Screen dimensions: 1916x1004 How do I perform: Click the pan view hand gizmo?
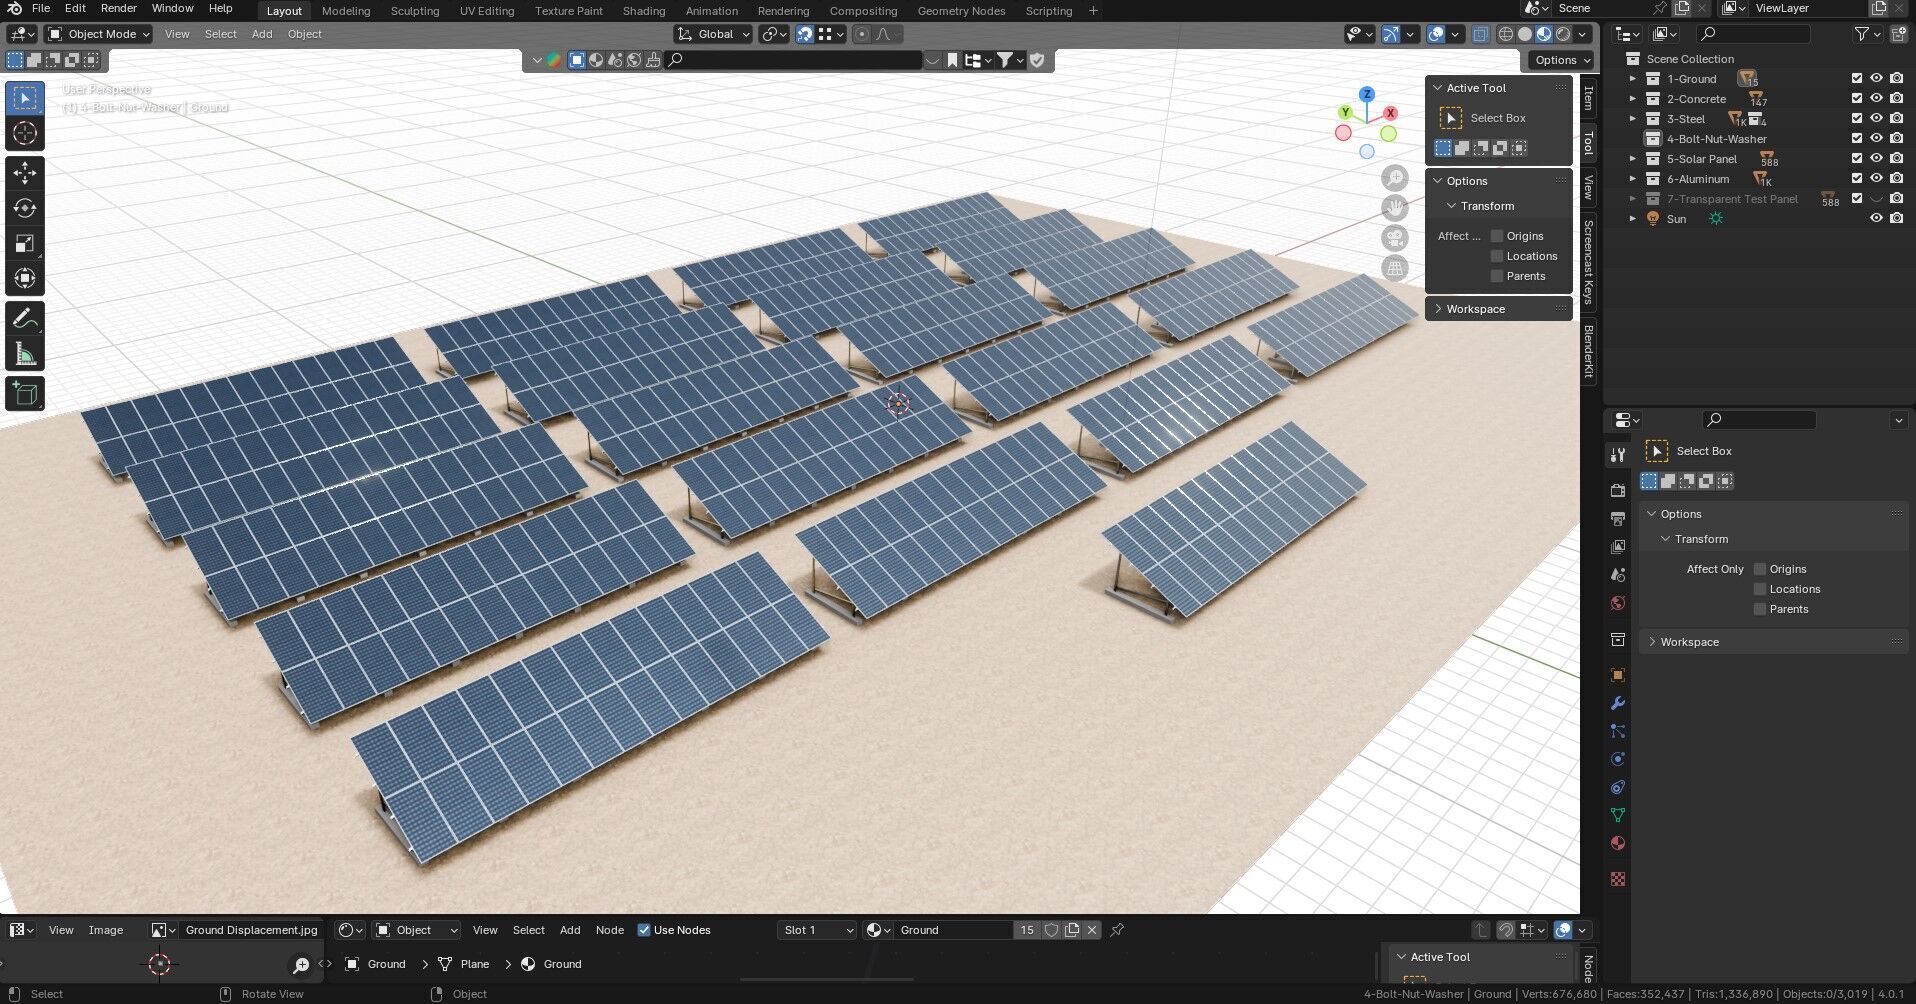click(x=1395, y=208)
